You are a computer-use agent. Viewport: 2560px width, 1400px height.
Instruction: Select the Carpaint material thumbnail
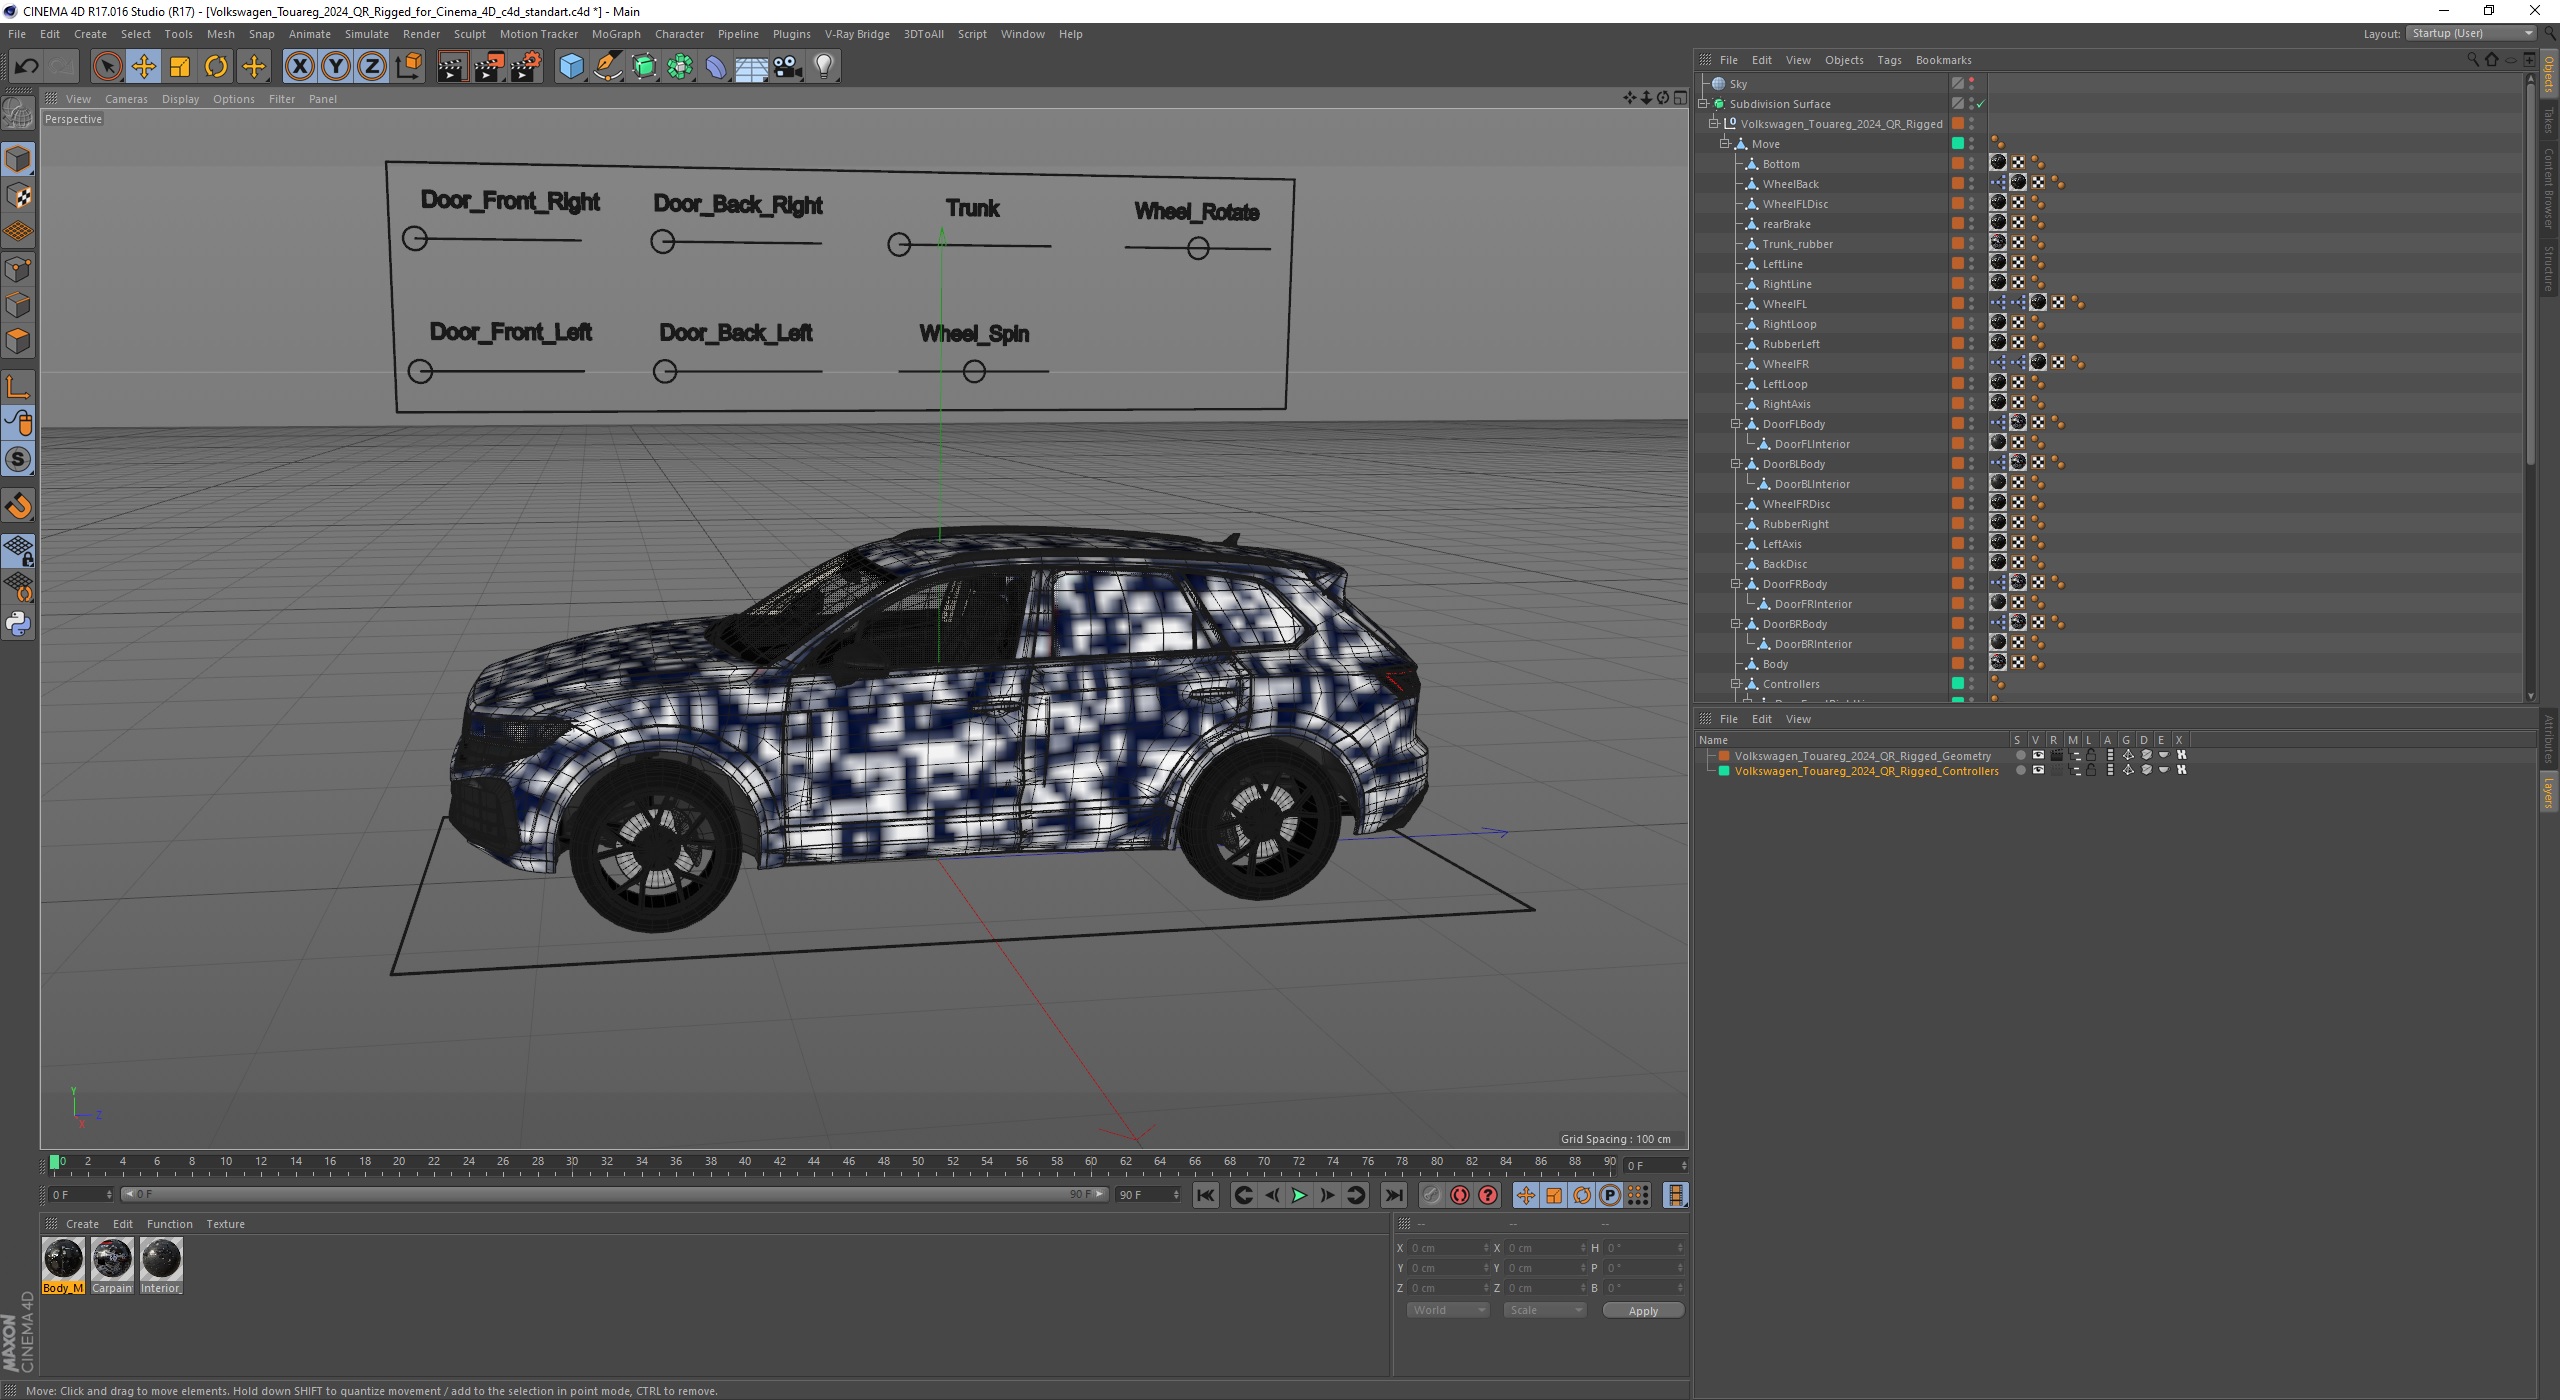point(112,1260)
